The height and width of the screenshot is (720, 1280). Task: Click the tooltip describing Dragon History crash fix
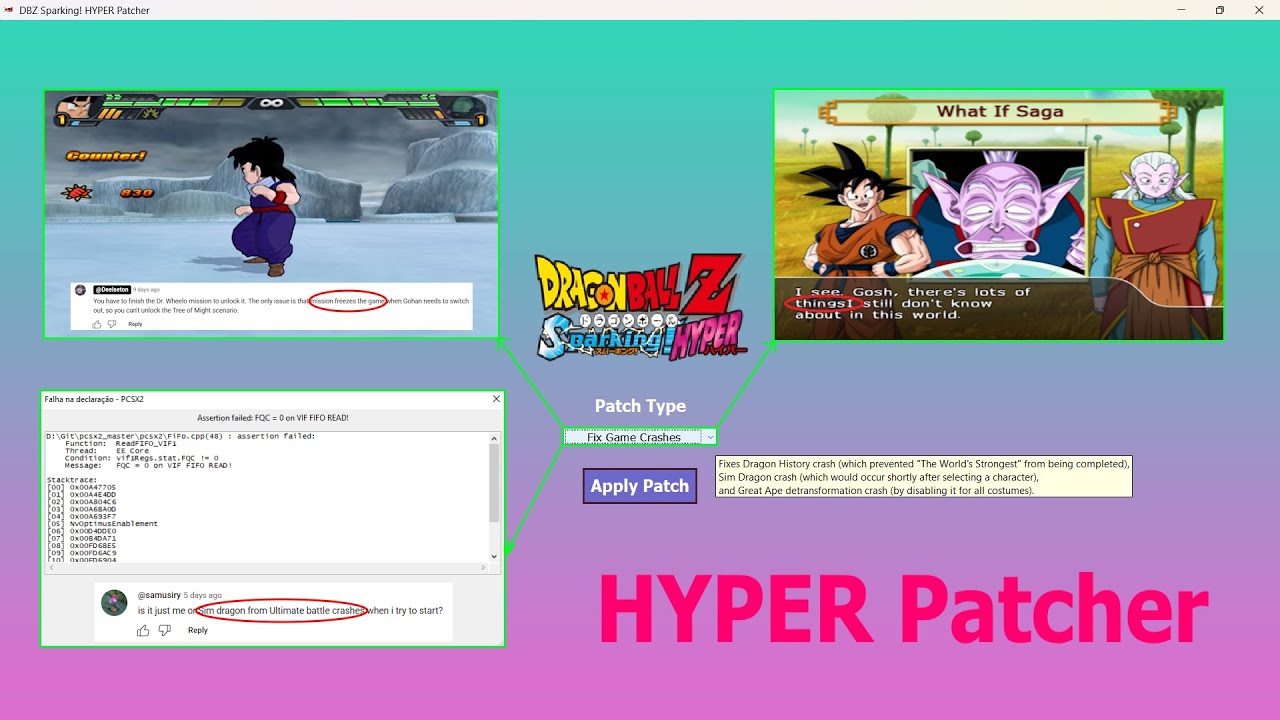(924, 477)
